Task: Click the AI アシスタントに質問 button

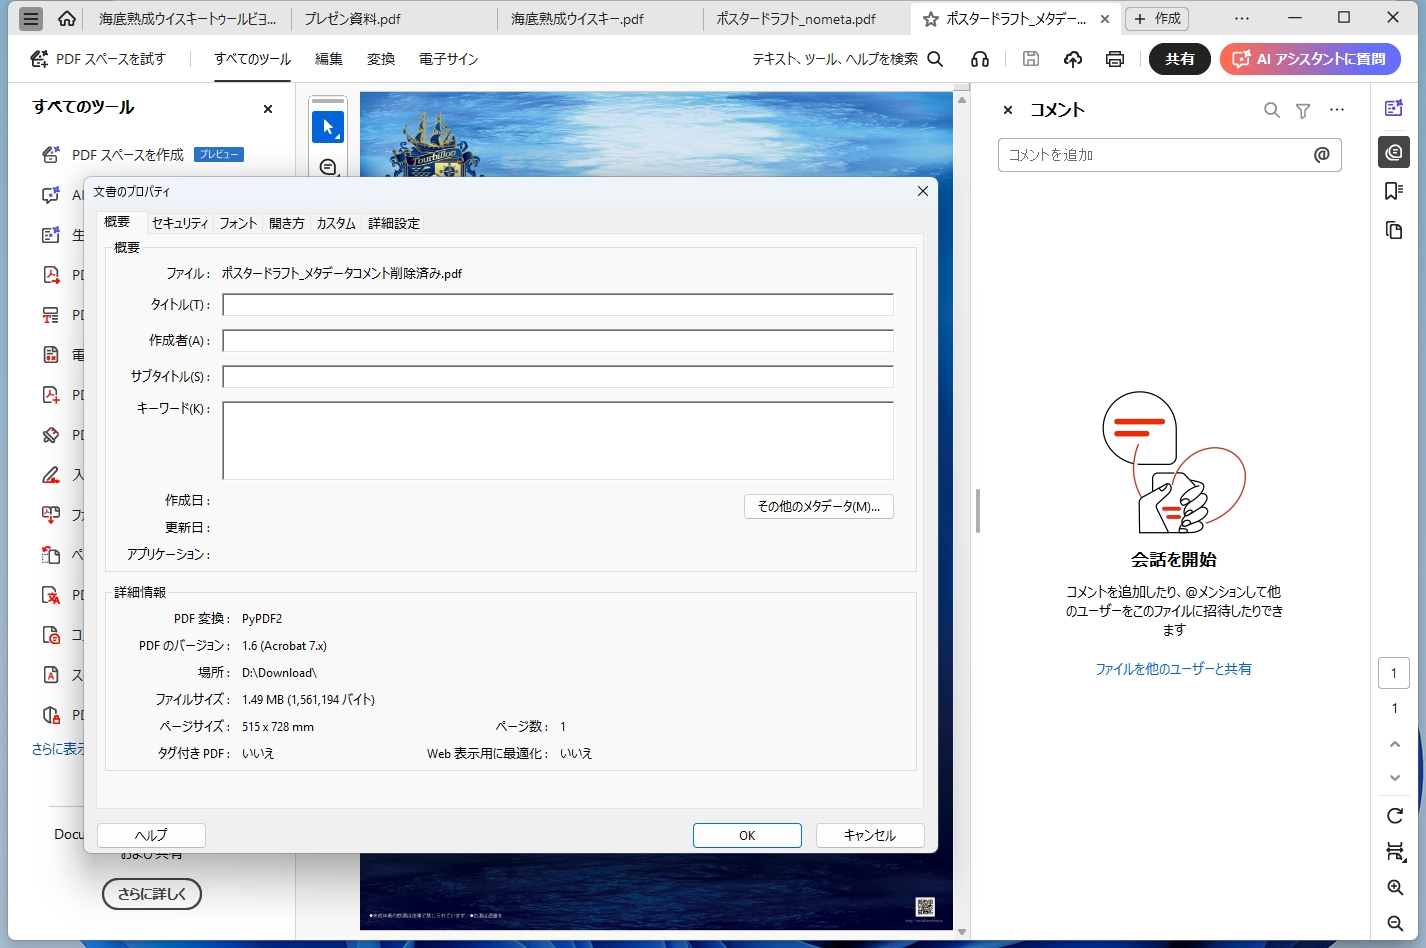Action: pyautogui.click(x=1310, y=59)
